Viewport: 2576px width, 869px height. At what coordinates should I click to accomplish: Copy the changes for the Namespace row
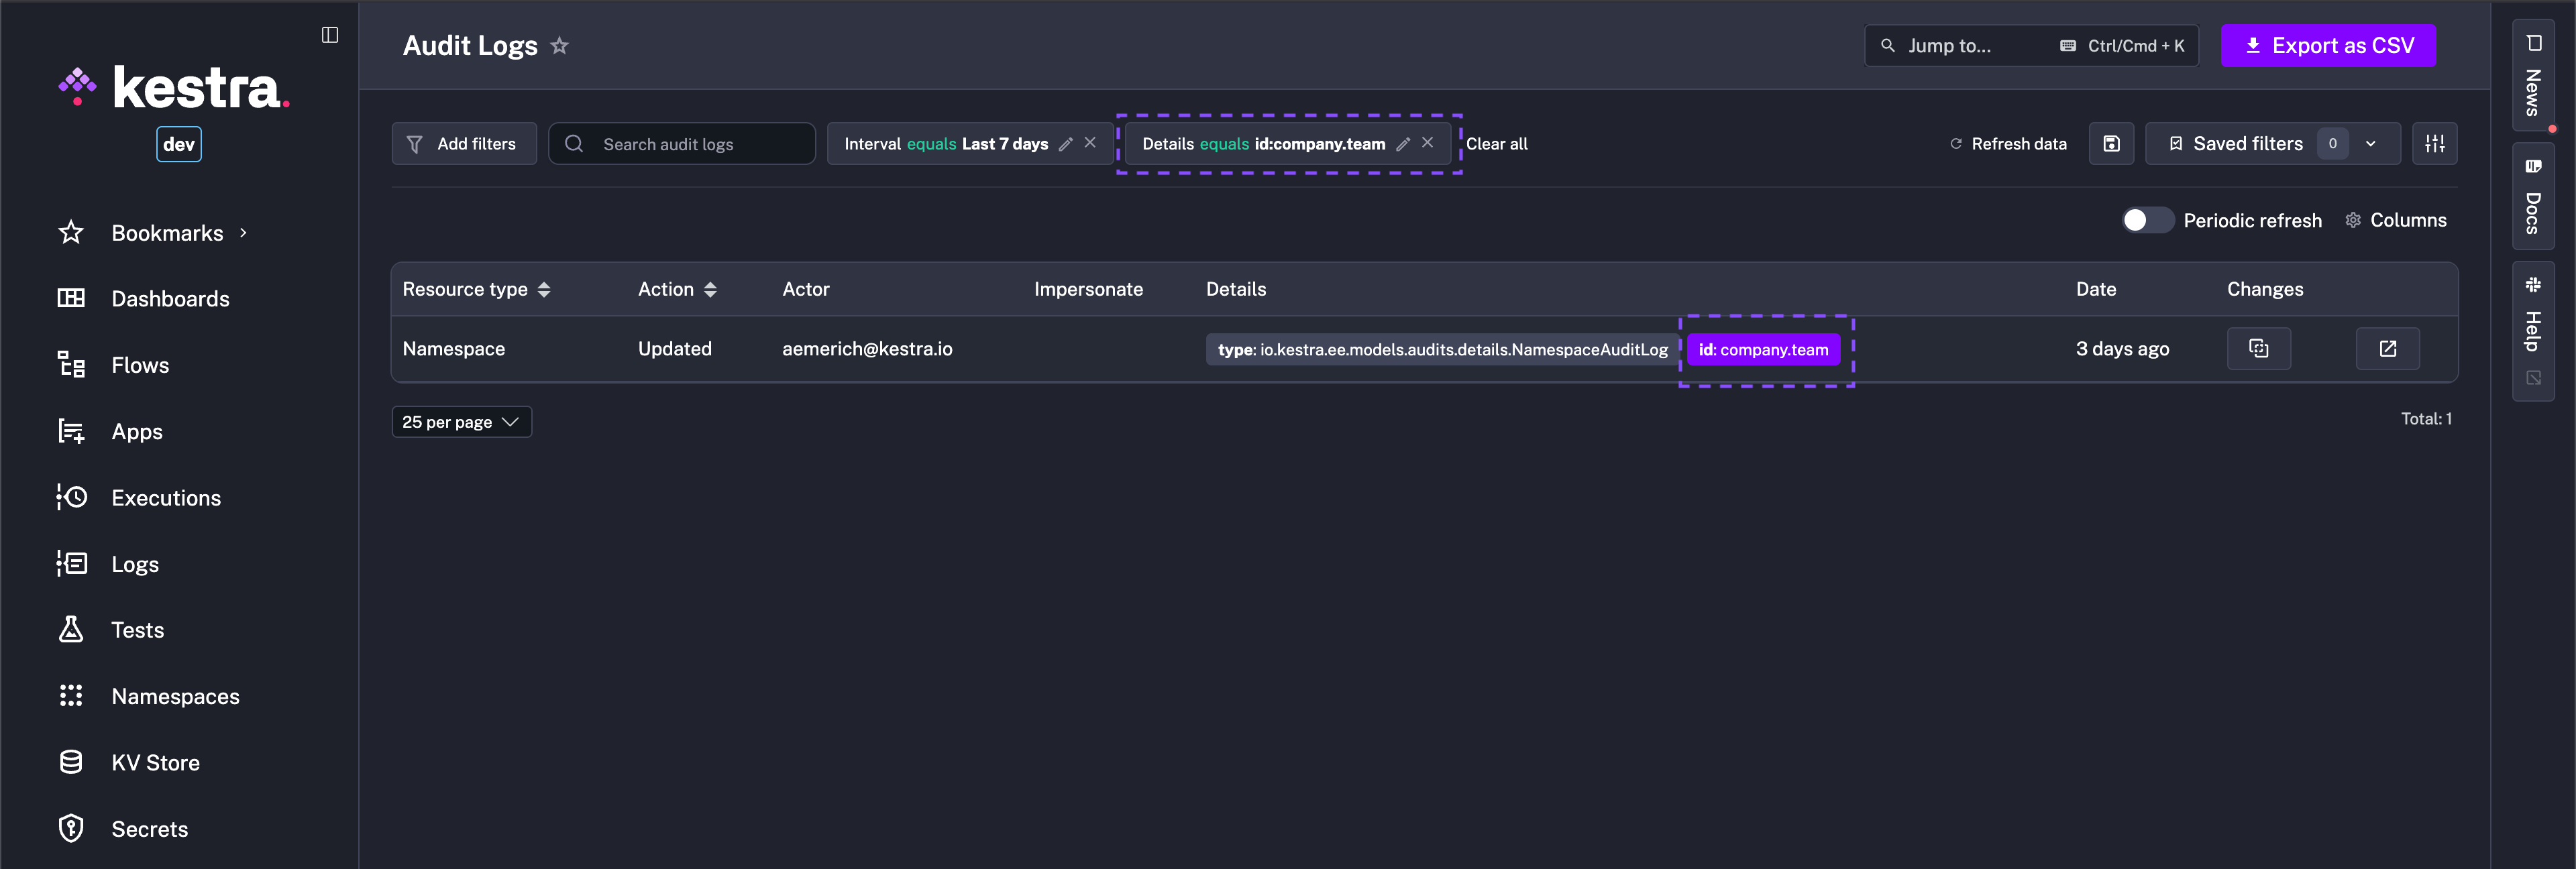2259,348
